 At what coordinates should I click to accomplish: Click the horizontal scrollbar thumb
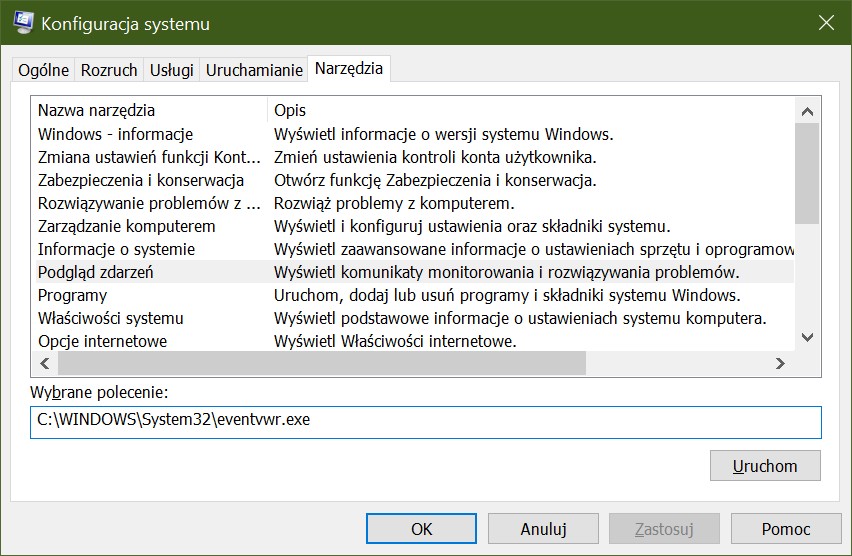(x=322, y=363)
